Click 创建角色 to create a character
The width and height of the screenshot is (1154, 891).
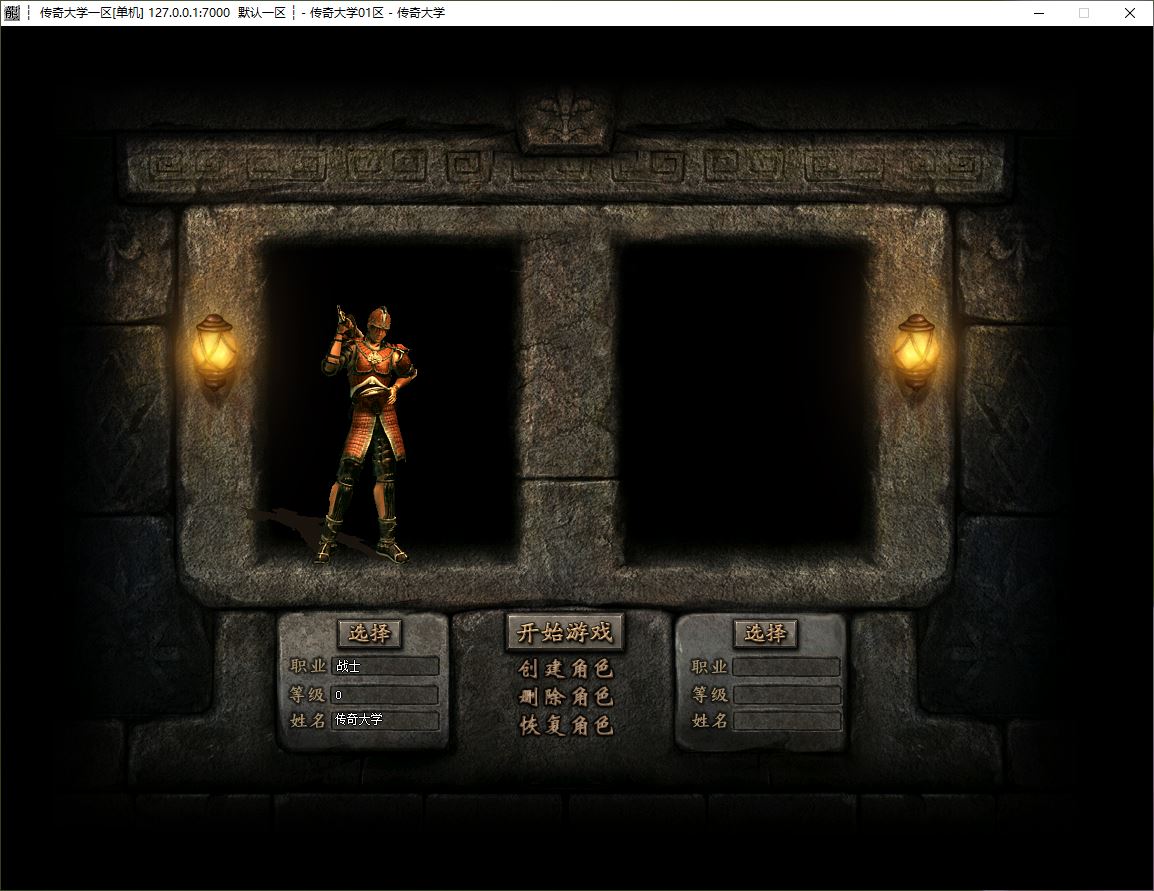[x=564, y=669]
